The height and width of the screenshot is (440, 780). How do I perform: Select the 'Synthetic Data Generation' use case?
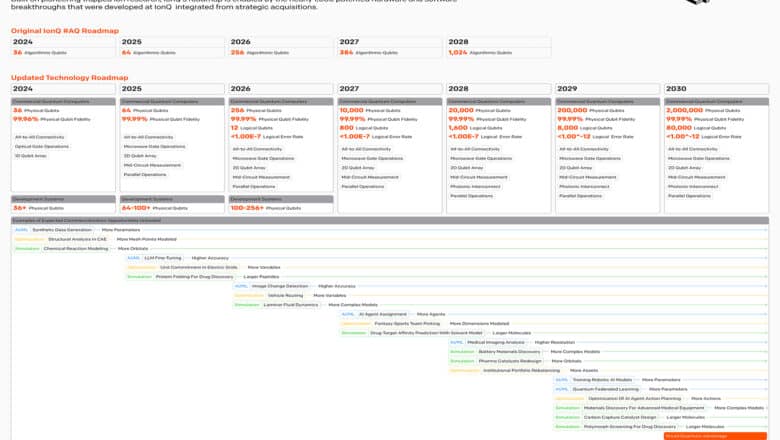click(x=62, y=230)
